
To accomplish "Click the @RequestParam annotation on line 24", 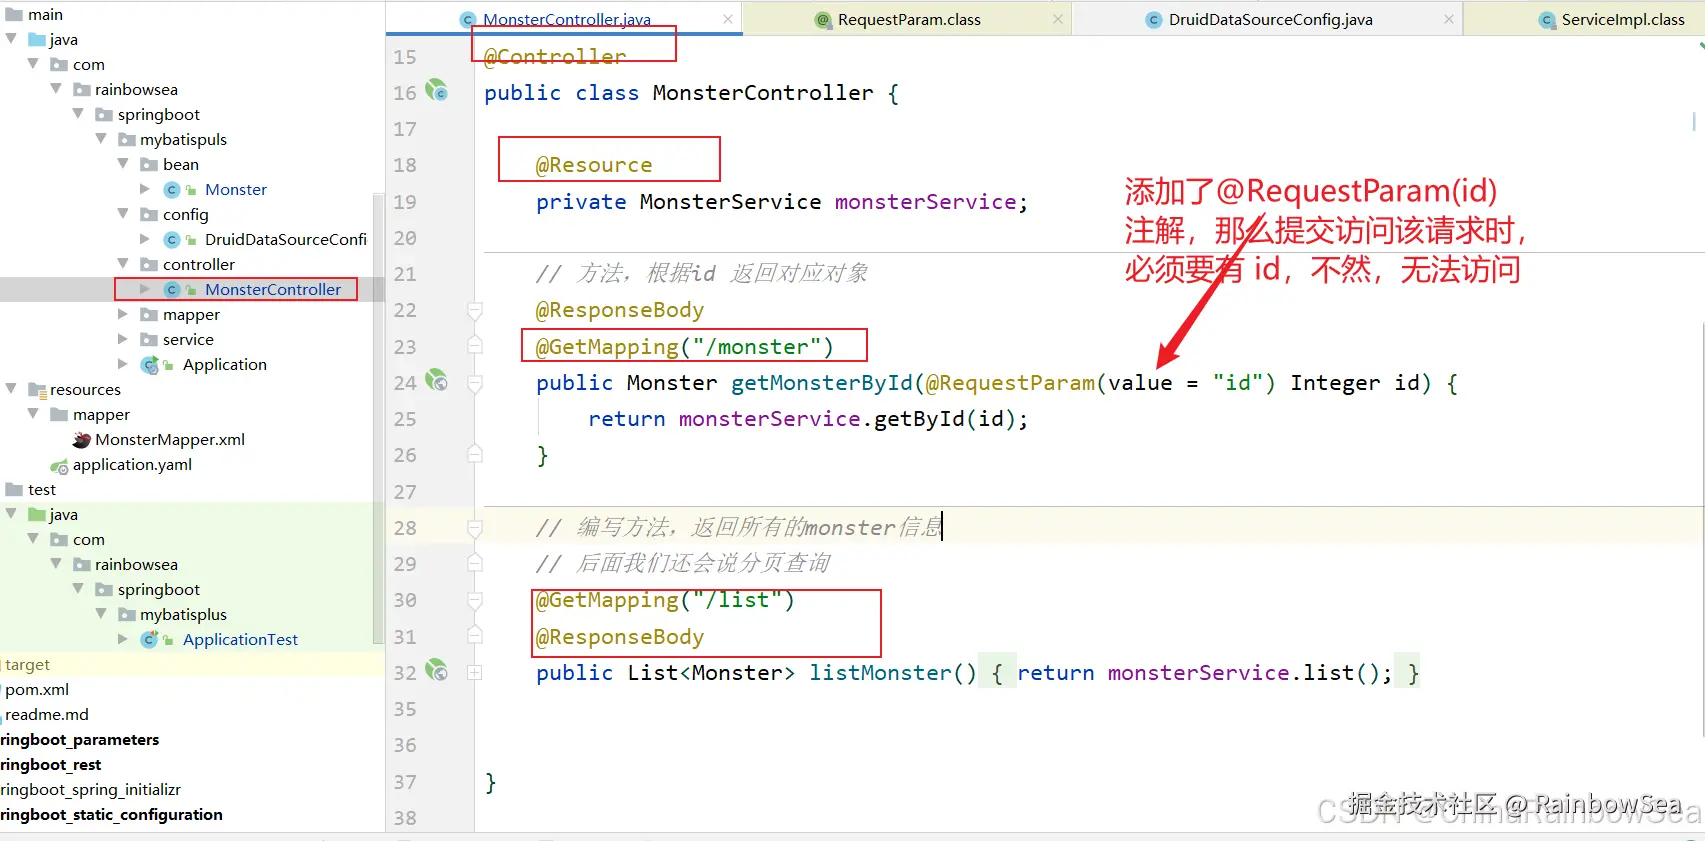I will pyautogui.click(x=1010, y=383).
